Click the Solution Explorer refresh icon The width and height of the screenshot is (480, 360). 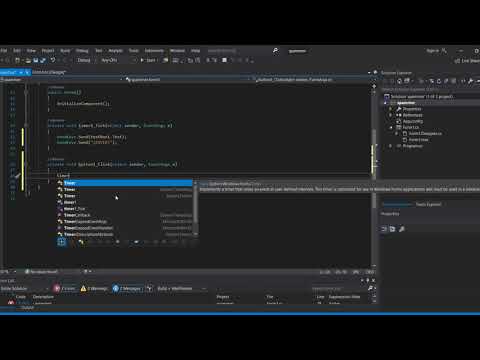439,81
